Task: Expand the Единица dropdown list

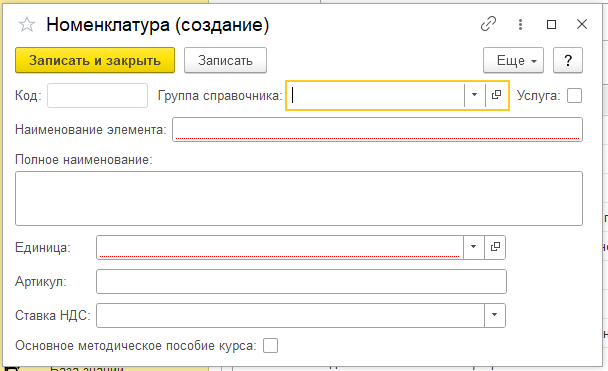Action: coord(473,247)
